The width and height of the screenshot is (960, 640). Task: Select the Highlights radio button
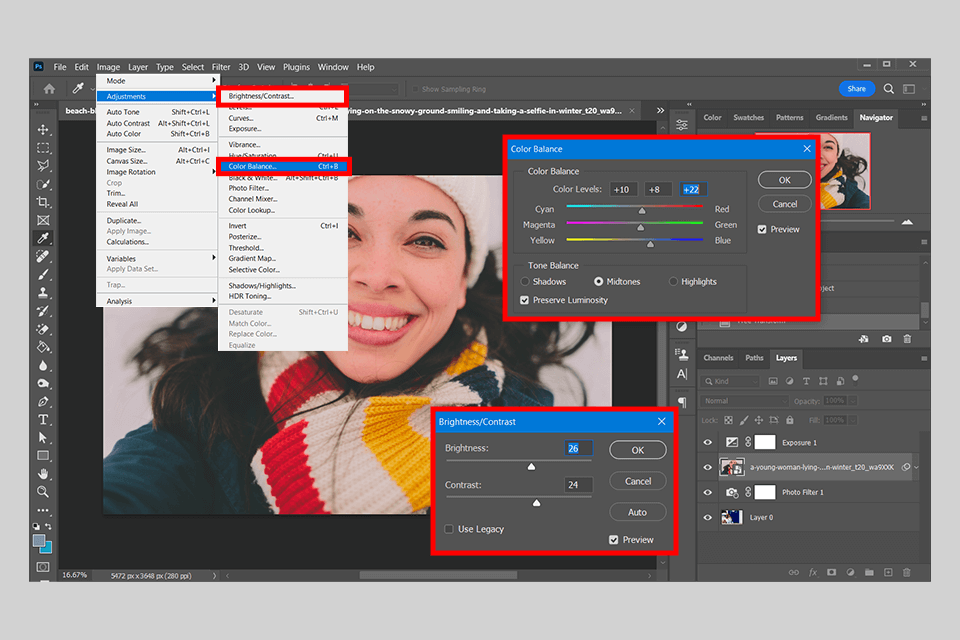click(673, 282)
